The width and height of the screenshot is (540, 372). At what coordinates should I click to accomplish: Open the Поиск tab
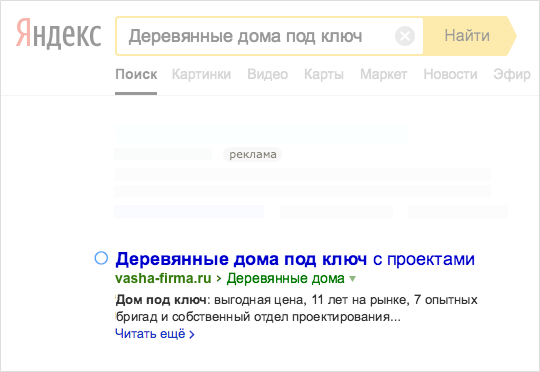[136, 74]
